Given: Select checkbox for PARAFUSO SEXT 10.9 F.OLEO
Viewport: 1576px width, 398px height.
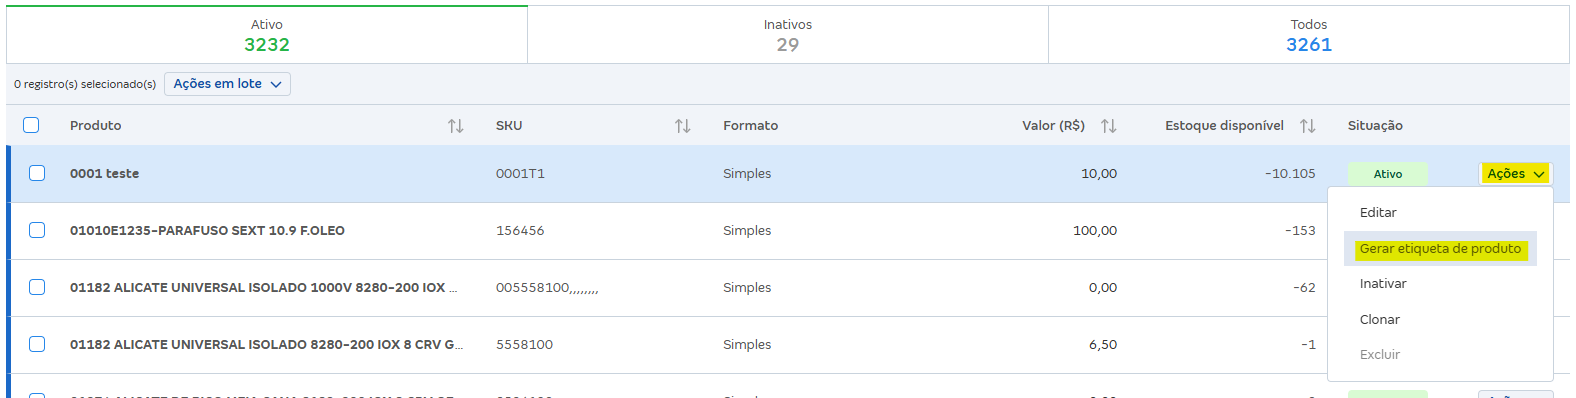Looking at the screenshot, I should pyautogui.click(x=37, y=230).
